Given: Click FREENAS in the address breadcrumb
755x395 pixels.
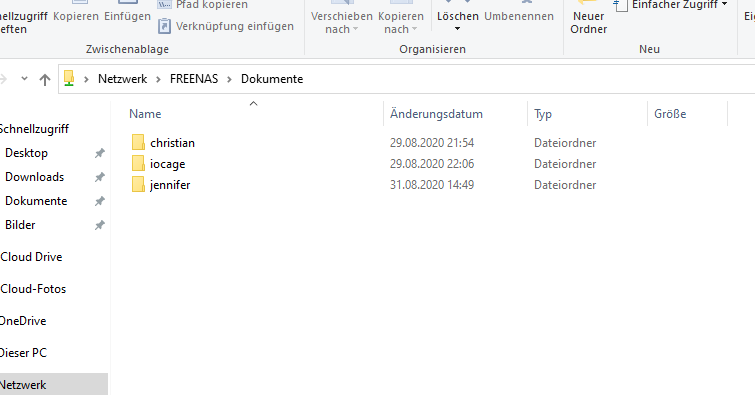Looking at the screenshot, I should [194, 79].
